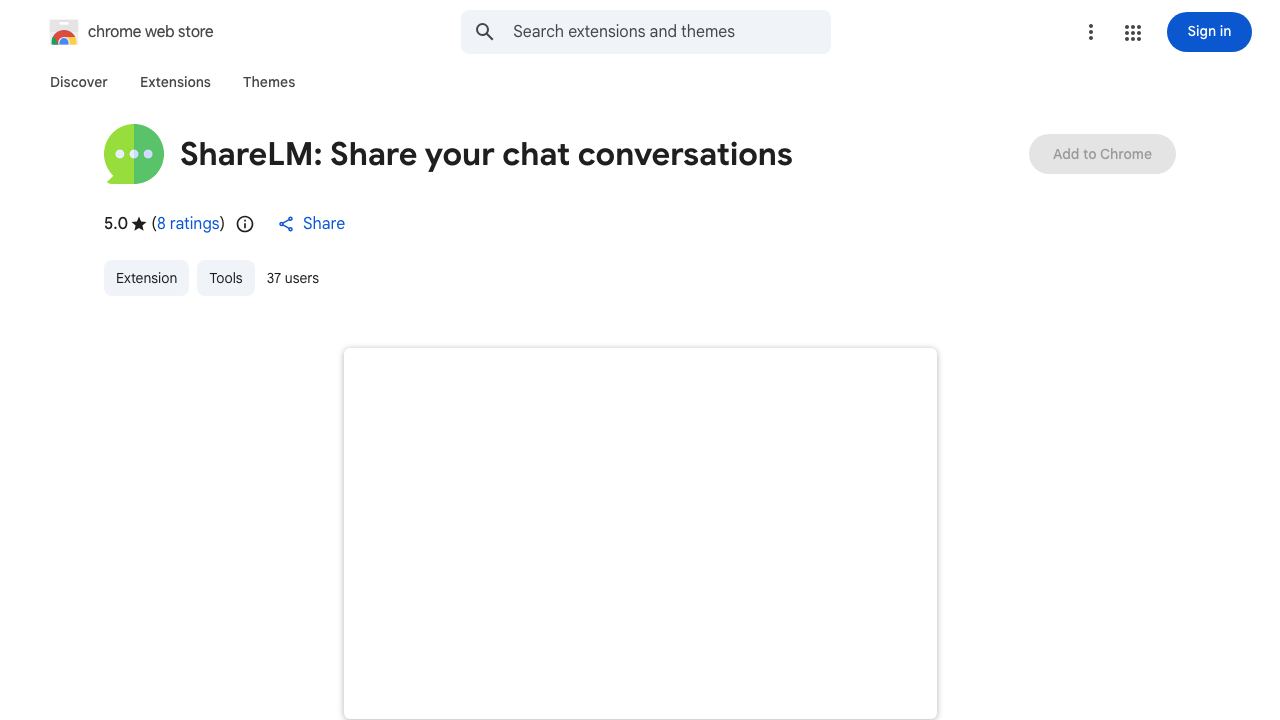1280x720 pixels.
Task: Click the ShareLM extension title heading
Action: [486, 154]
